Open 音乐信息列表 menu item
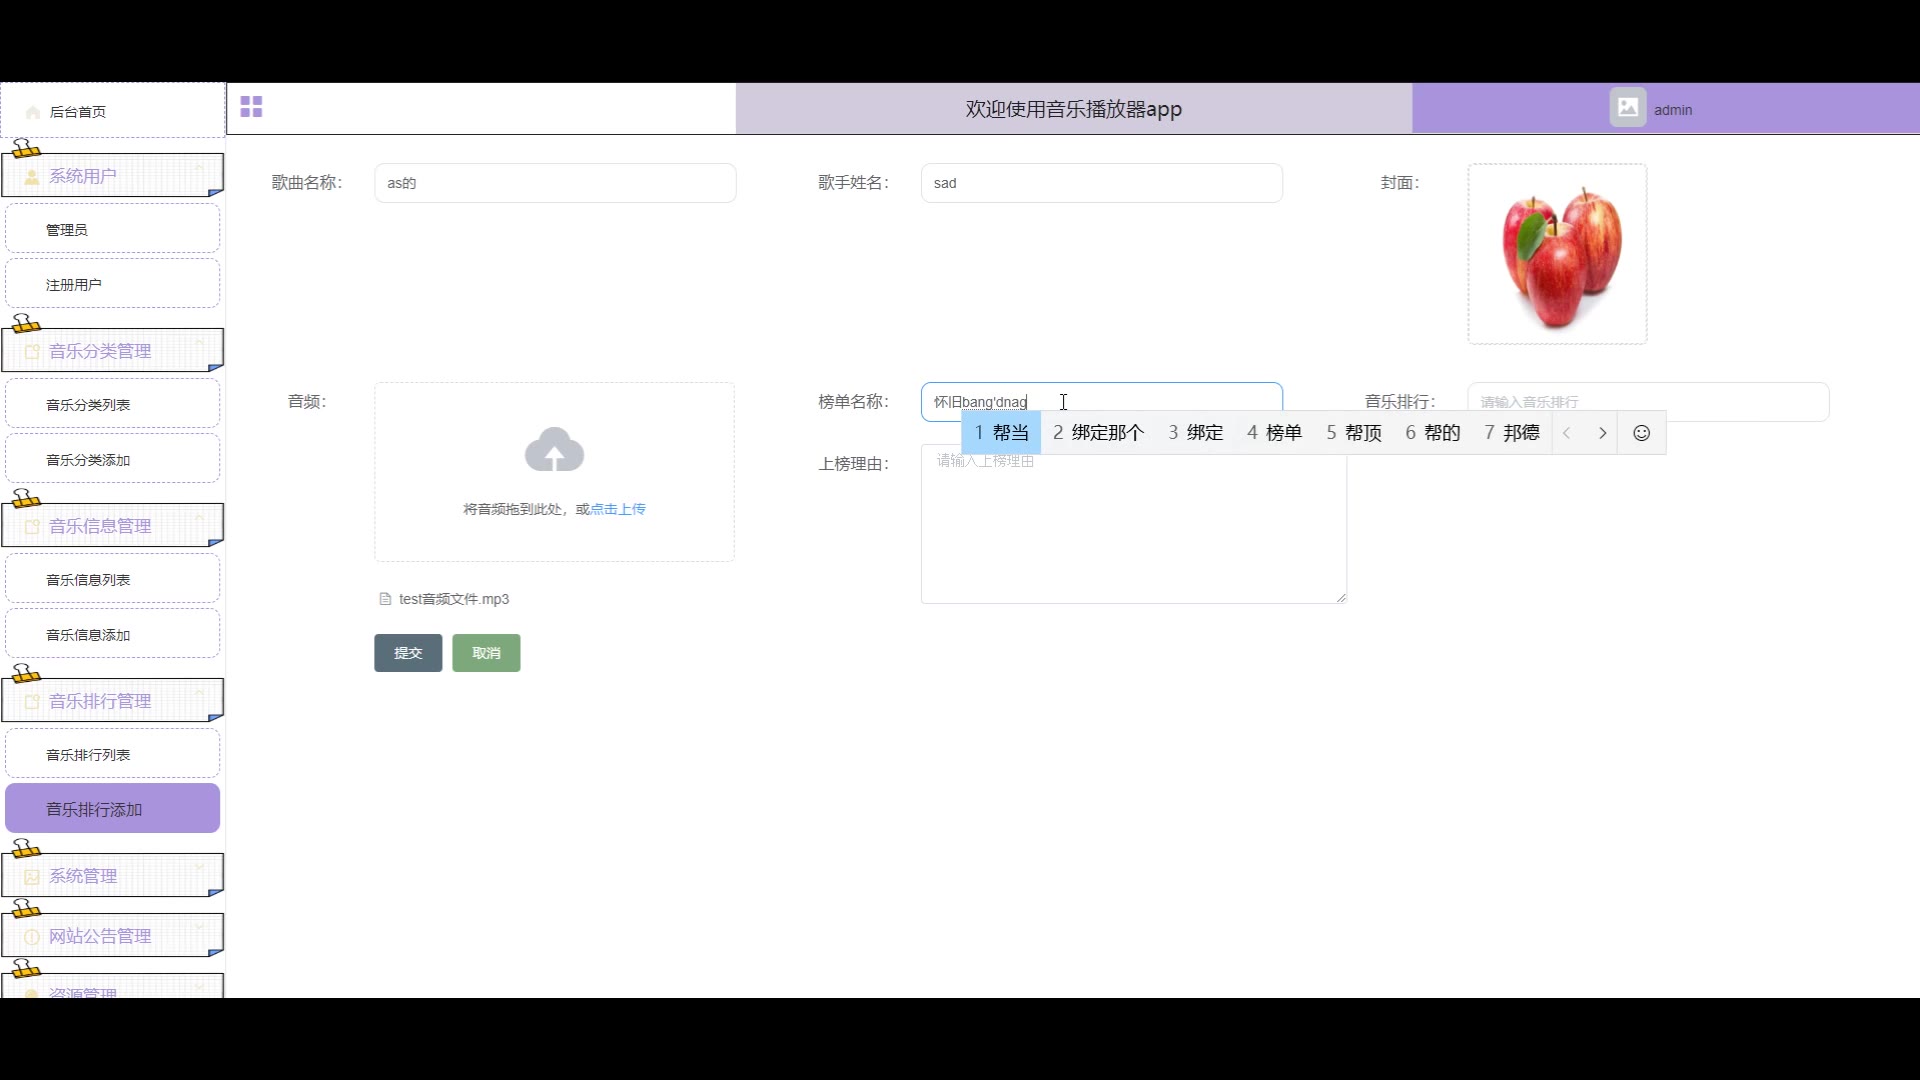 coord(88,580)
